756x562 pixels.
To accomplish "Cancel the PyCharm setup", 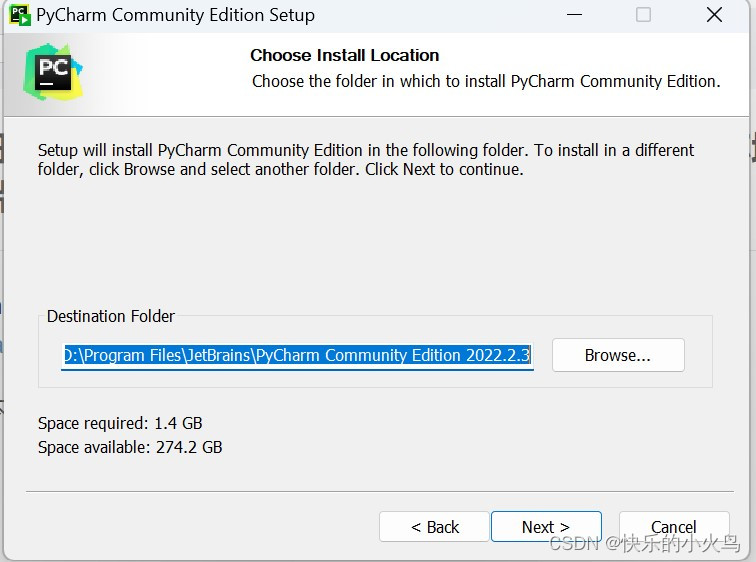I will [674, 527].
